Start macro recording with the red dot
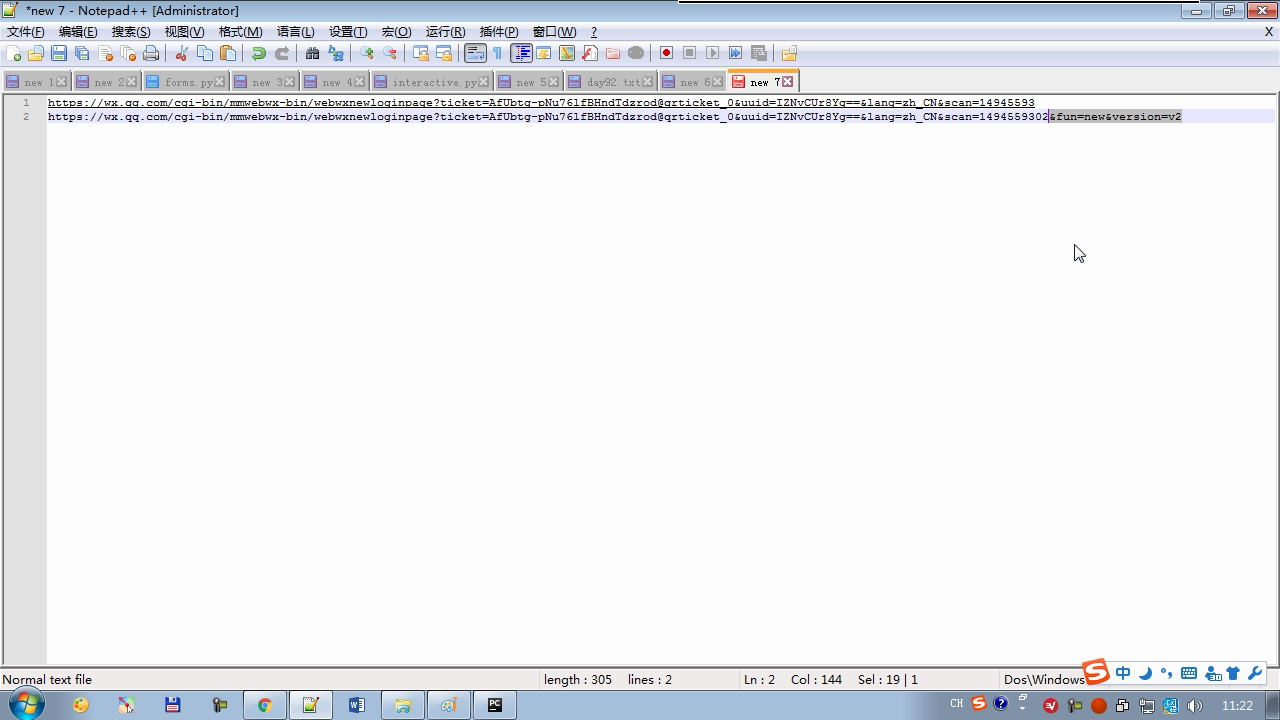 coord(667,53)
